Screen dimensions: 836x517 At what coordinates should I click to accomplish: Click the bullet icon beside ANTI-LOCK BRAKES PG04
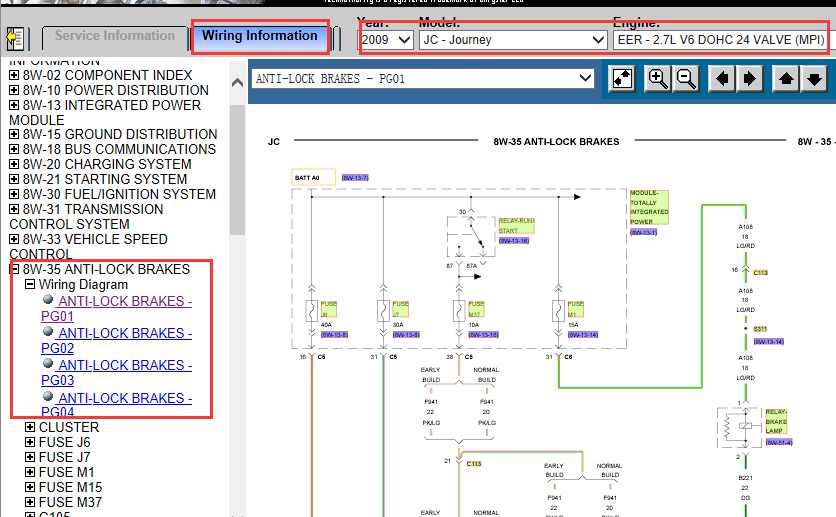48,396
